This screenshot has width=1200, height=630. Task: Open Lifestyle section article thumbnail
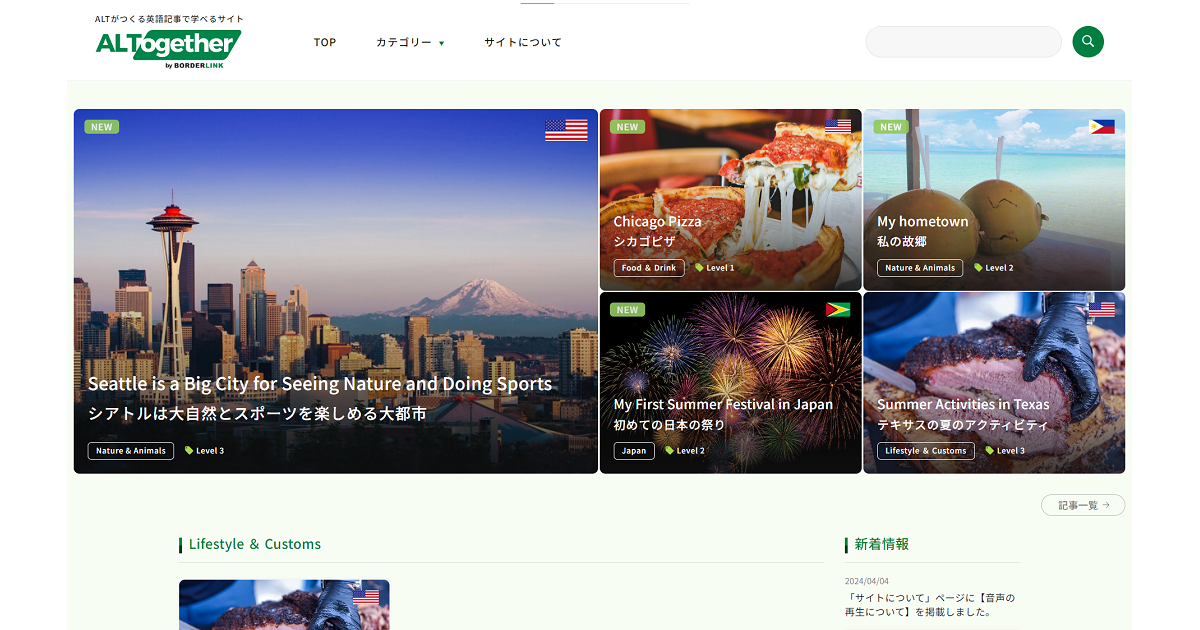tap(284, 605)
